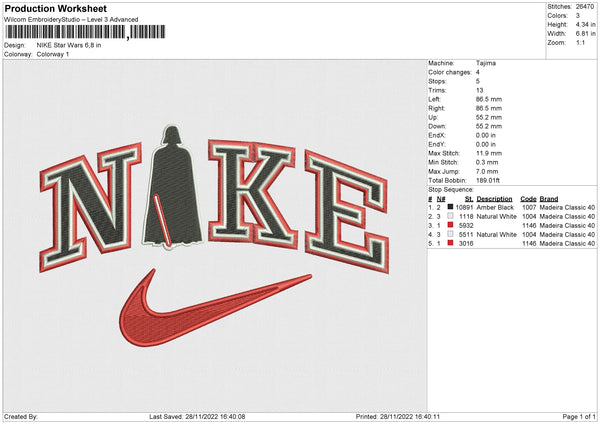
Task: Click the embroidered letter N in the design
Action: 90,207
